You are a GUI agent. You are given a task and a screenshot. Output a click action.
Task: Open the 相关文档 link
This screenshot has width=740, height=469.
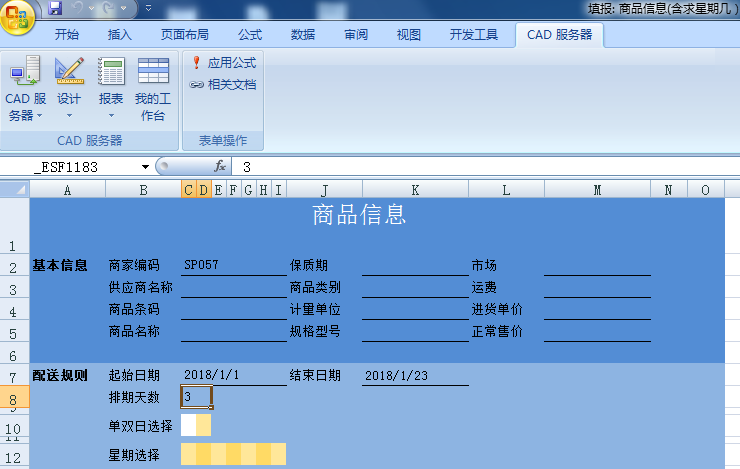223,84
